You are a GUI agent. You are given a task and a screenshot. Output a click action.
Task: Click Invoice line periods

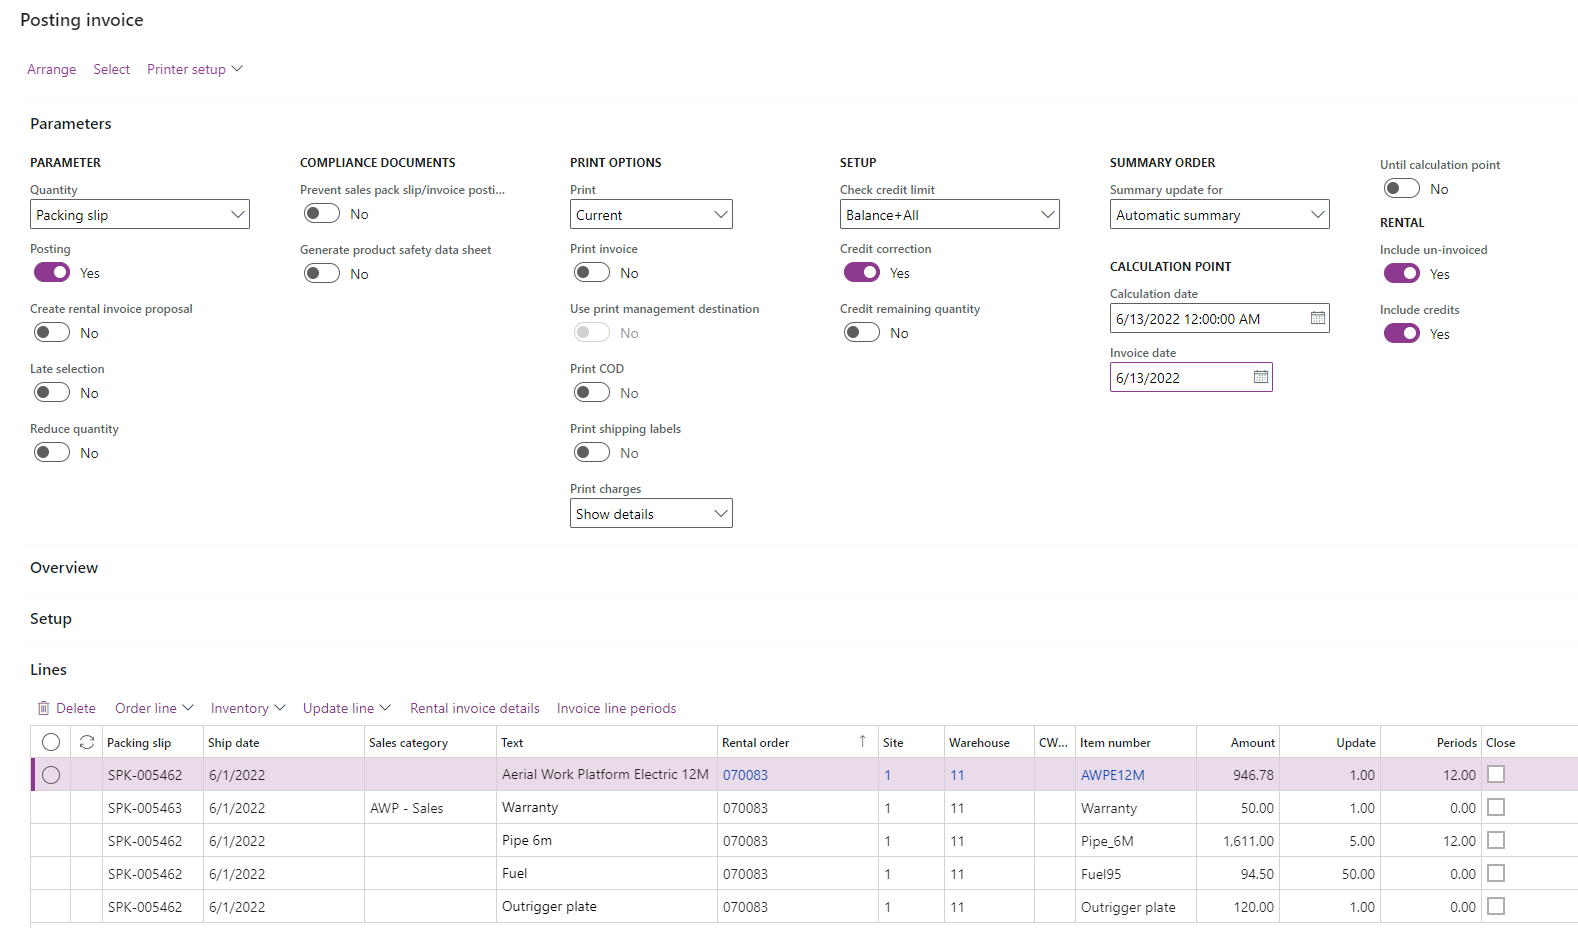point(617,708)
